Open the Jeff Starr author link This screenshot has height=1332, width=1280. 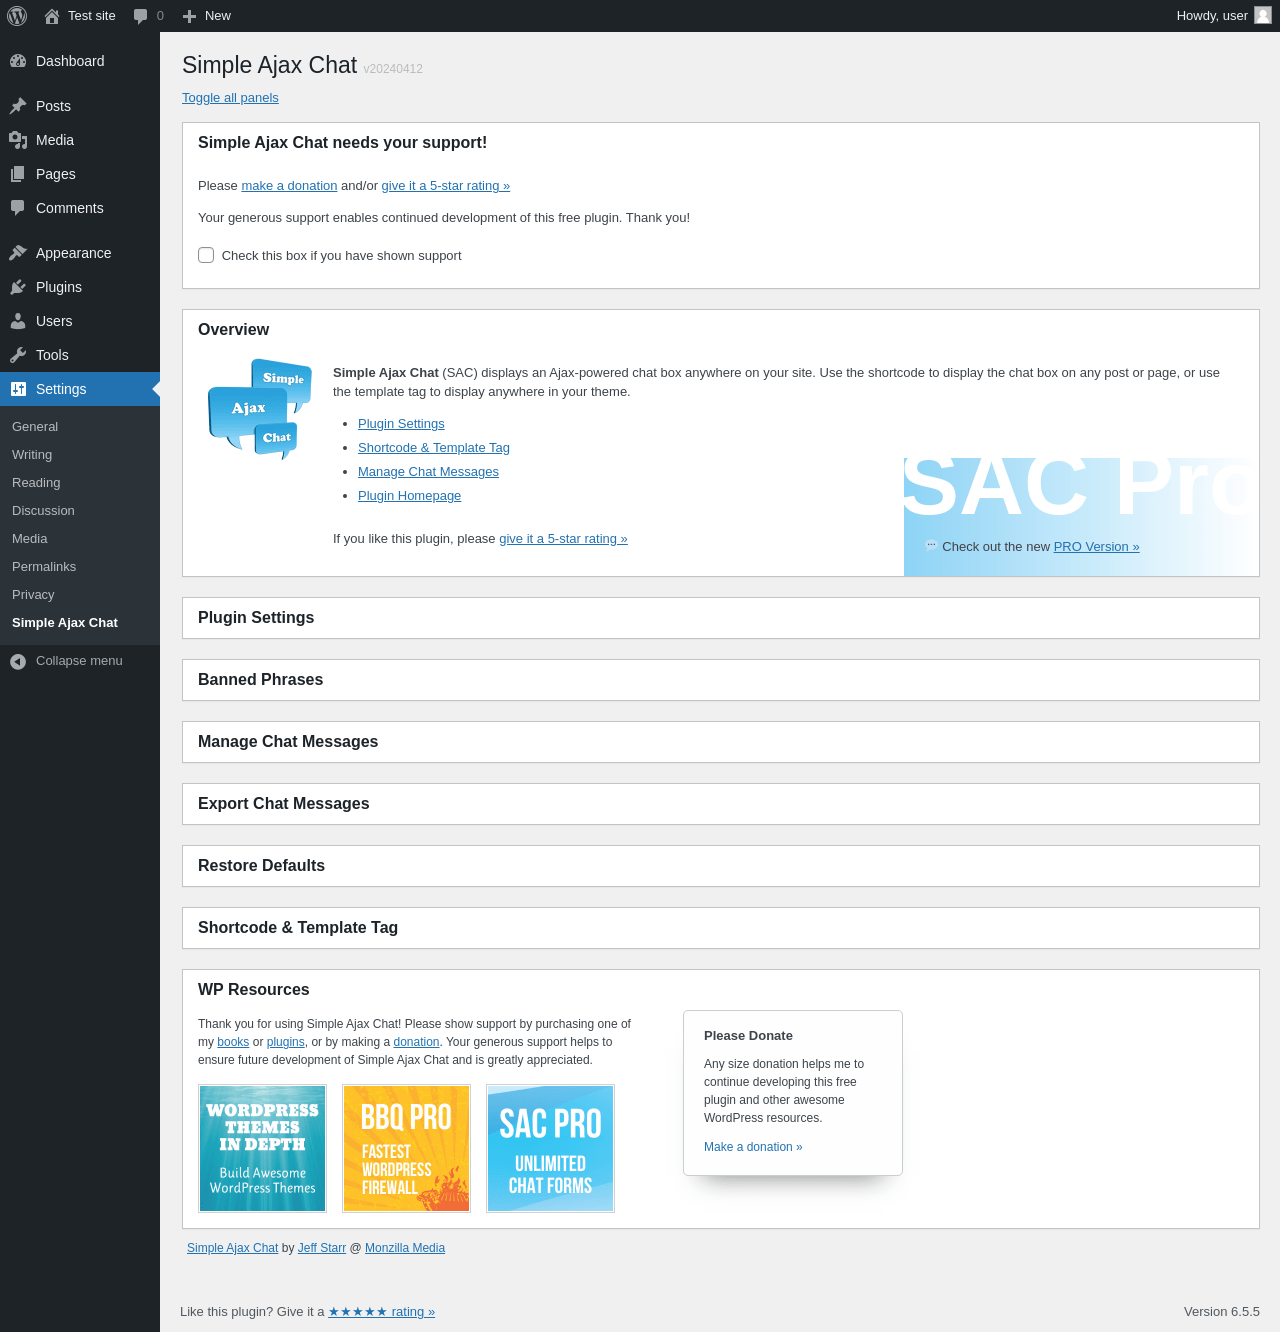click(322, 1248)
